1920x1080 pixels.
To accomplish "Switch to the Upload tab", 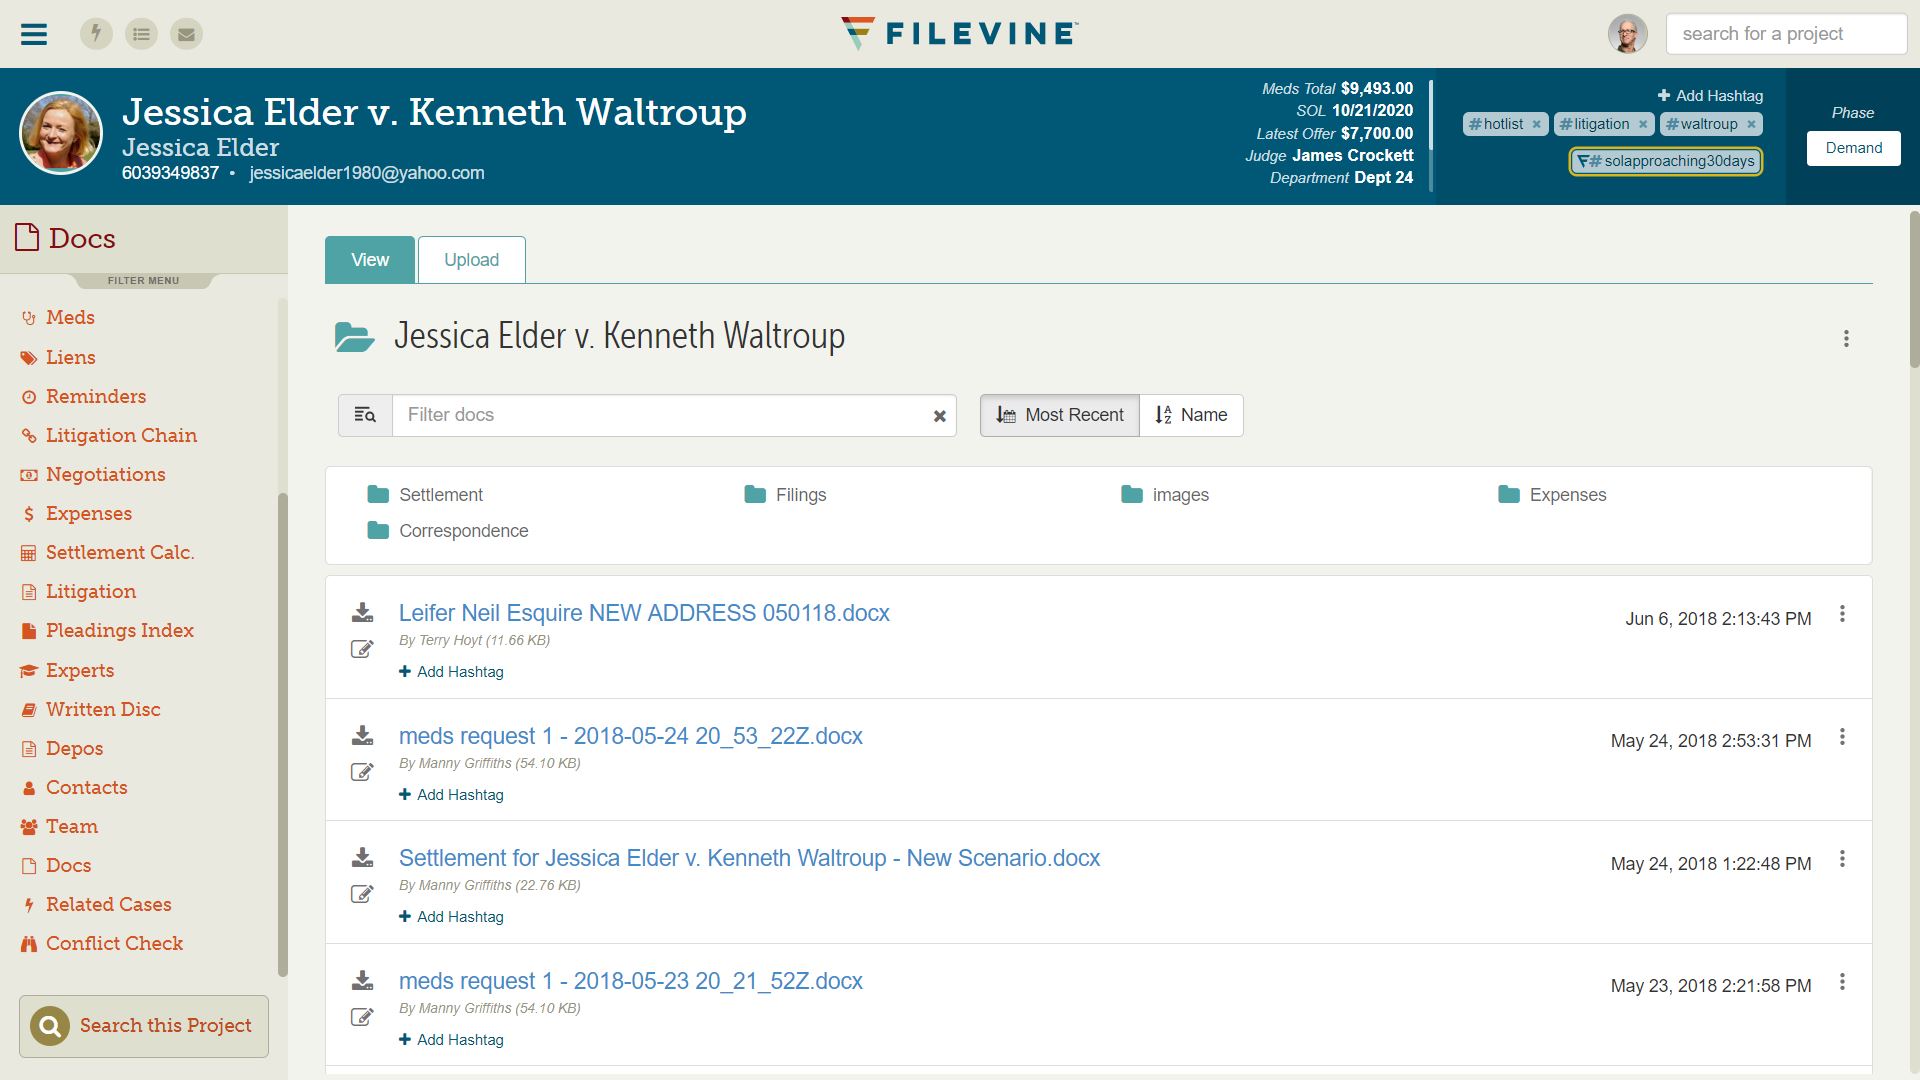I will (x=471, y=259).
